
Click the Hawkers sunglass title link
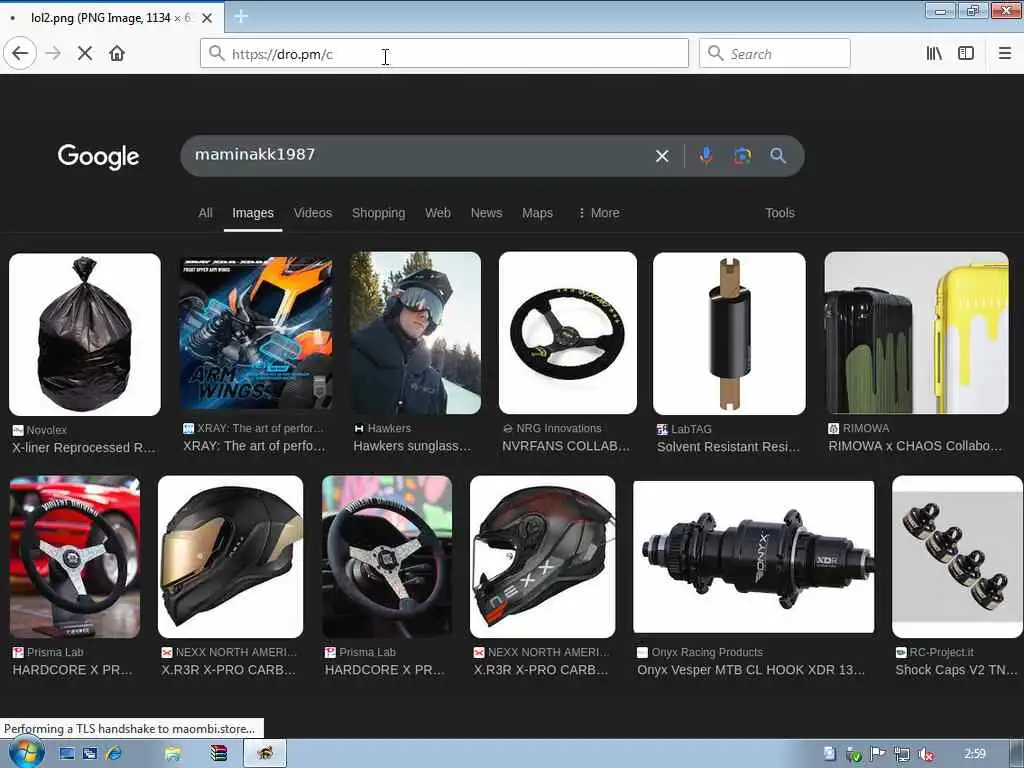[412, 446]
